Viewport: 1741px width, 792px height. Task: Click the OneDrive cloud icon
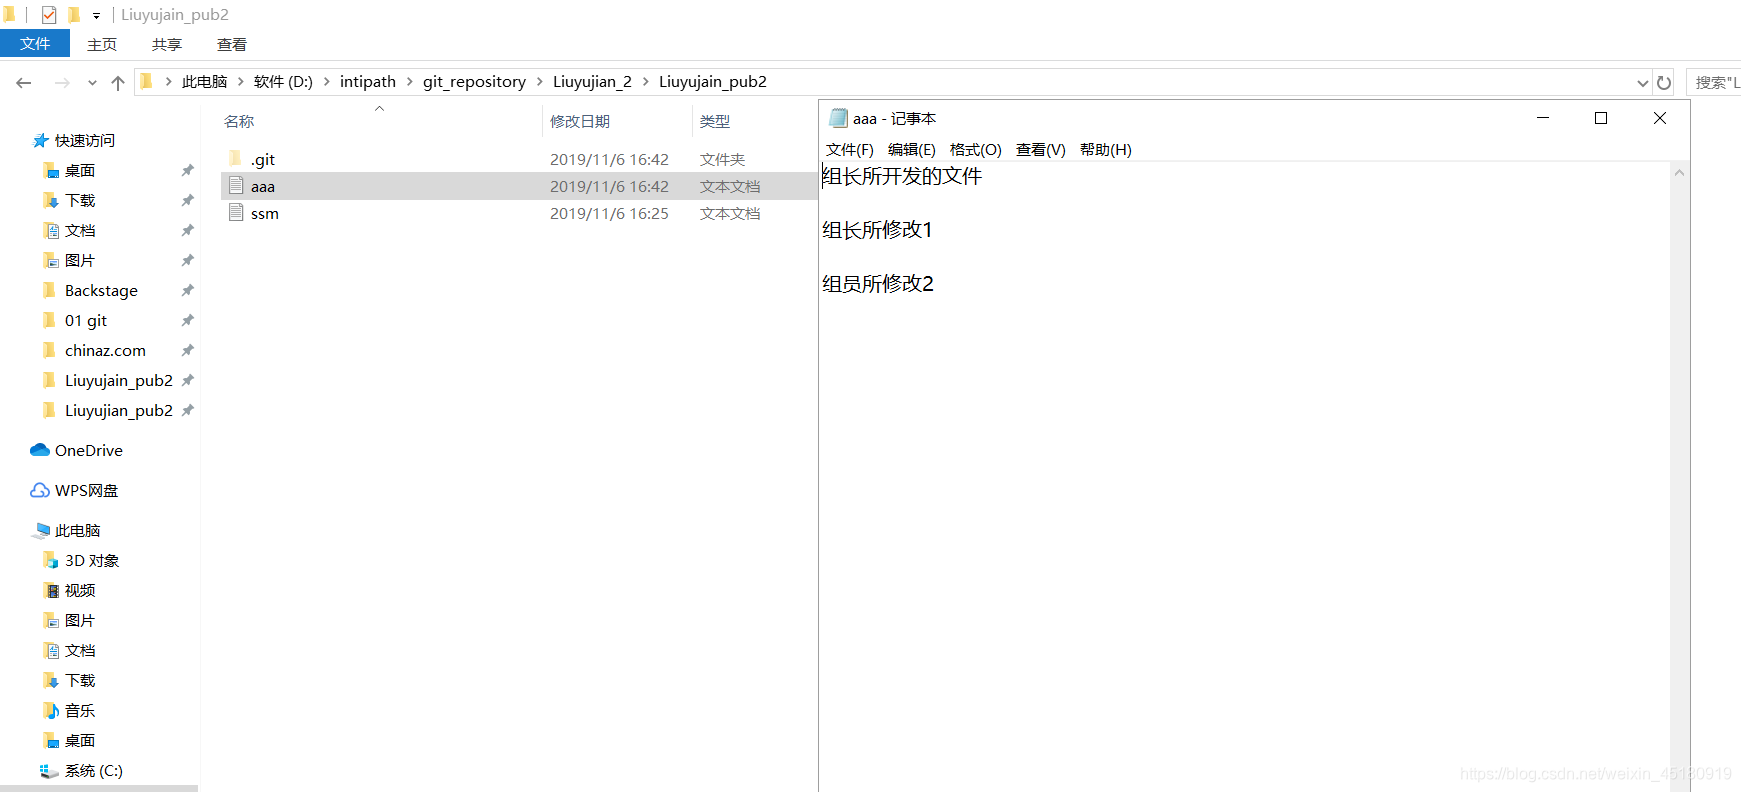(40, 450)
